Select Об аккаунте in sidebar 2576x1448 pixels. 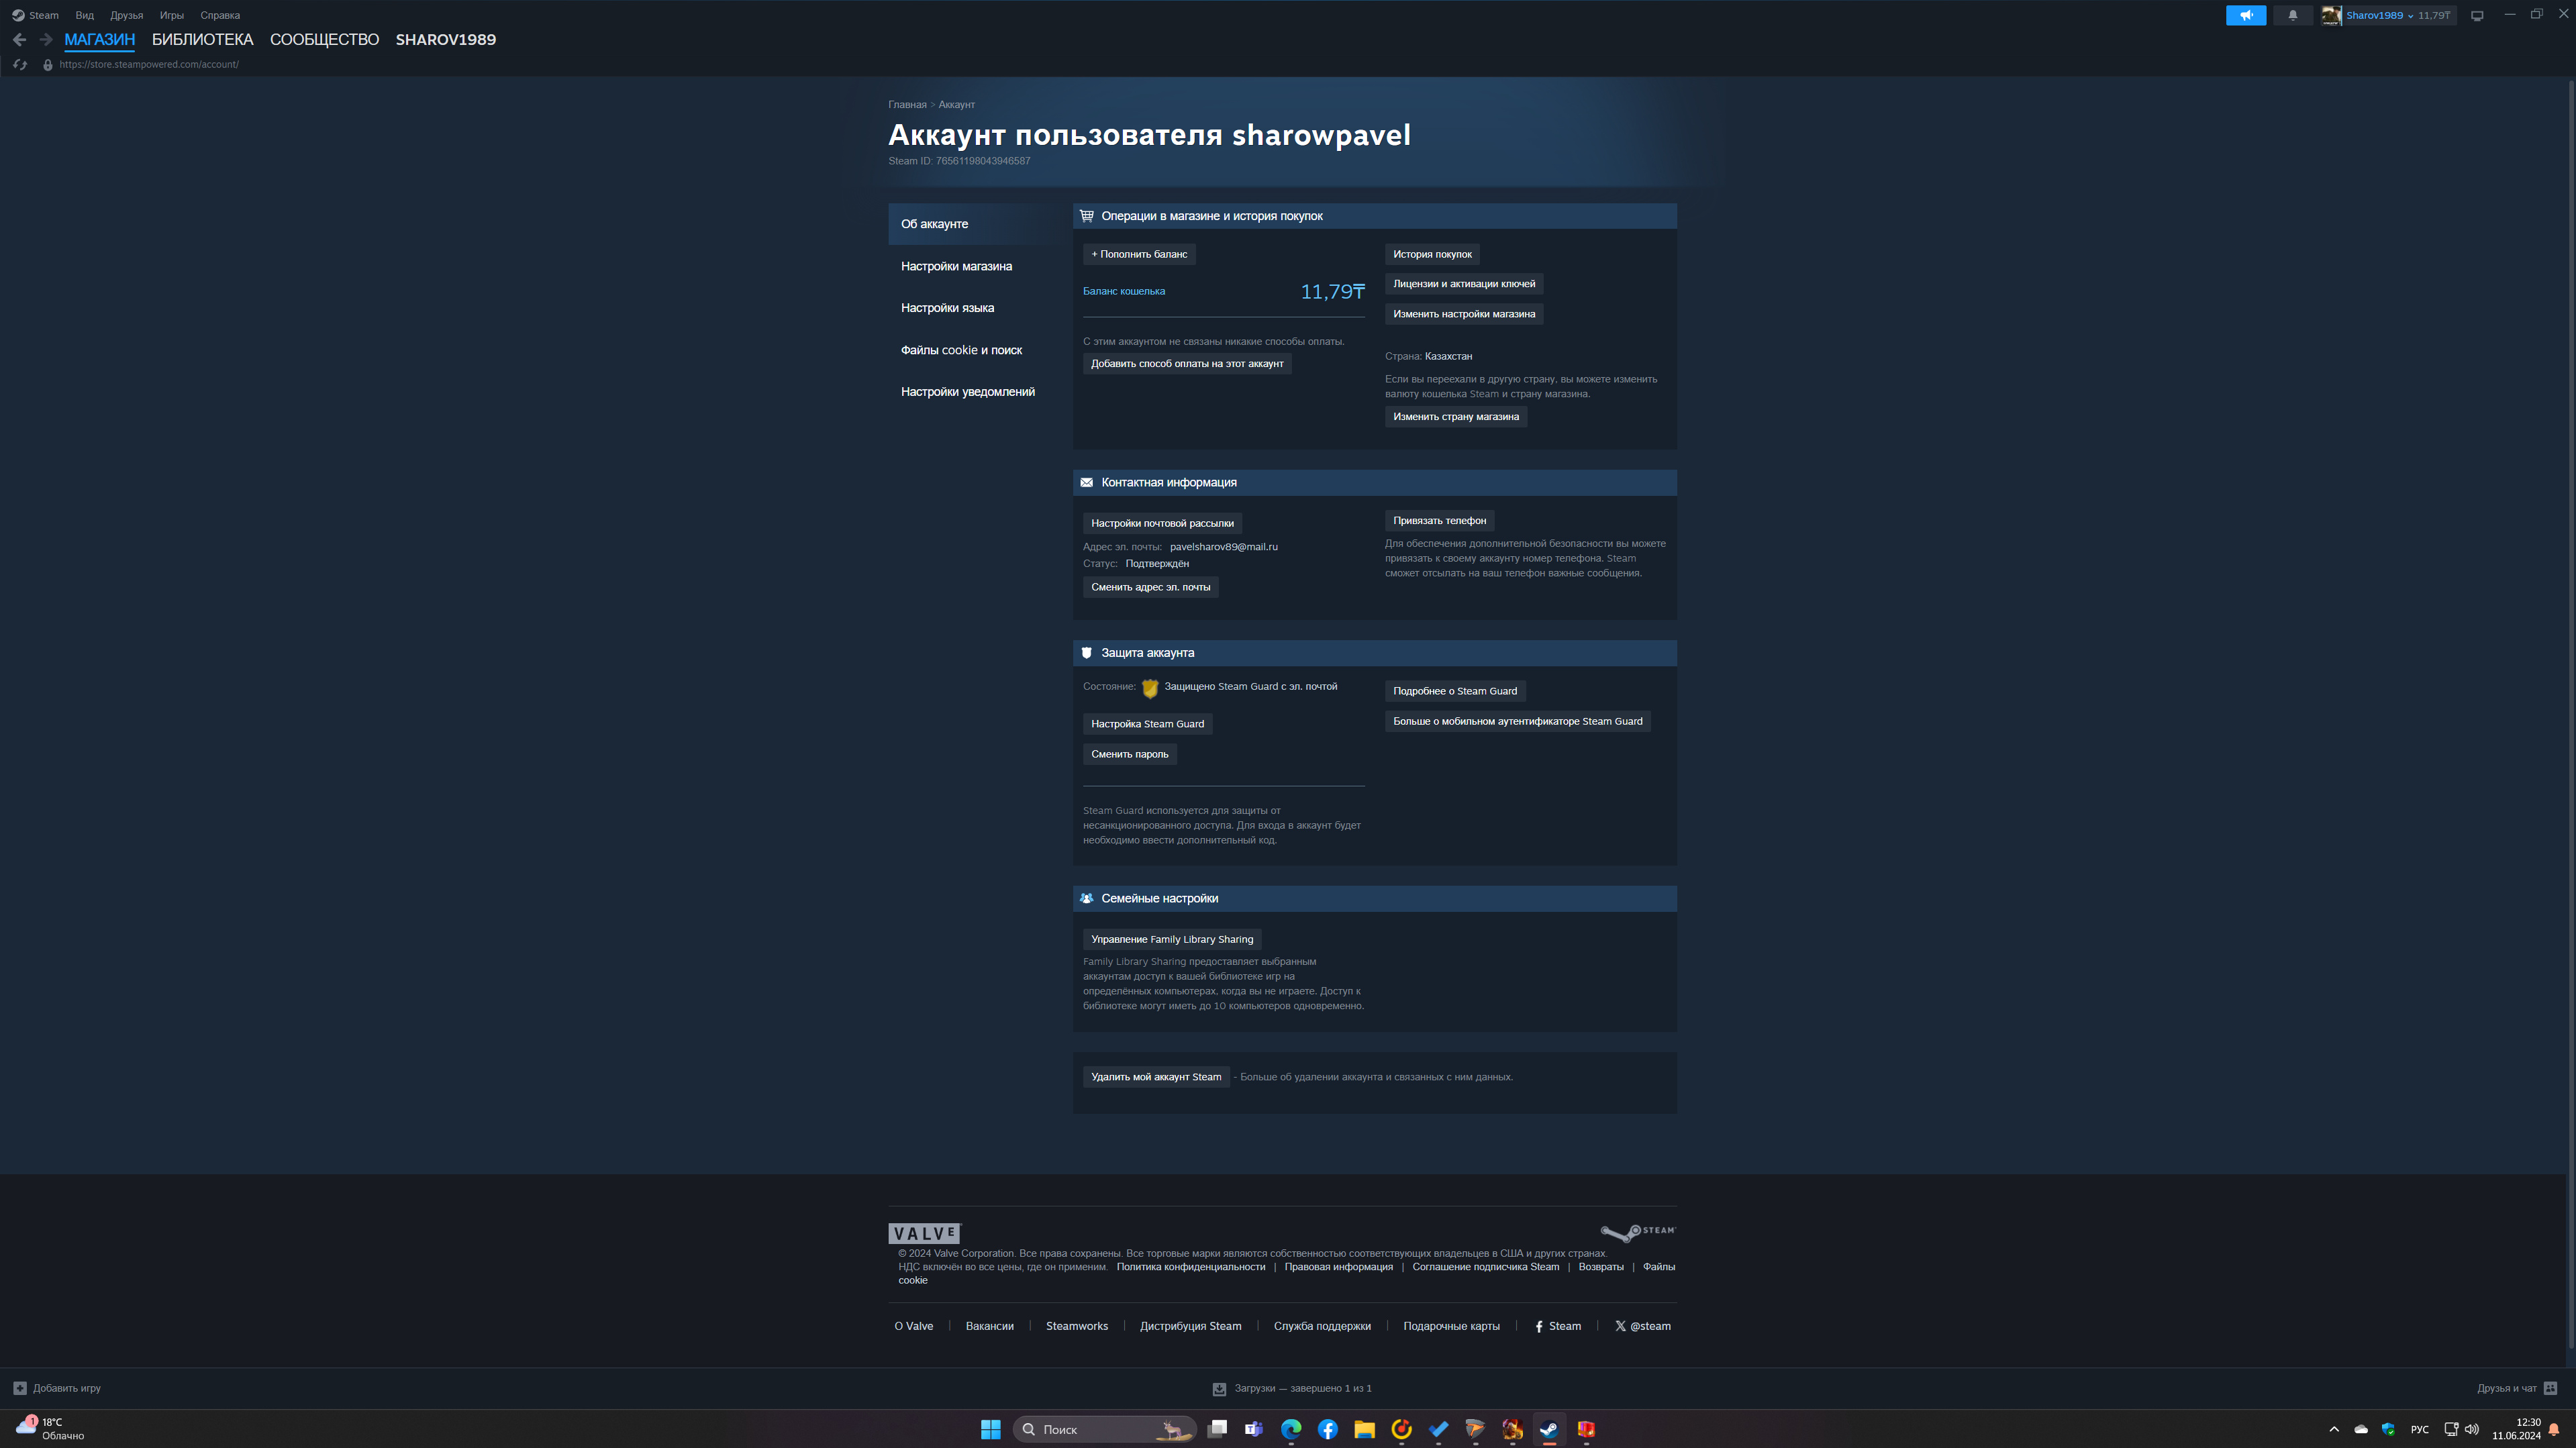click(977, 224)
